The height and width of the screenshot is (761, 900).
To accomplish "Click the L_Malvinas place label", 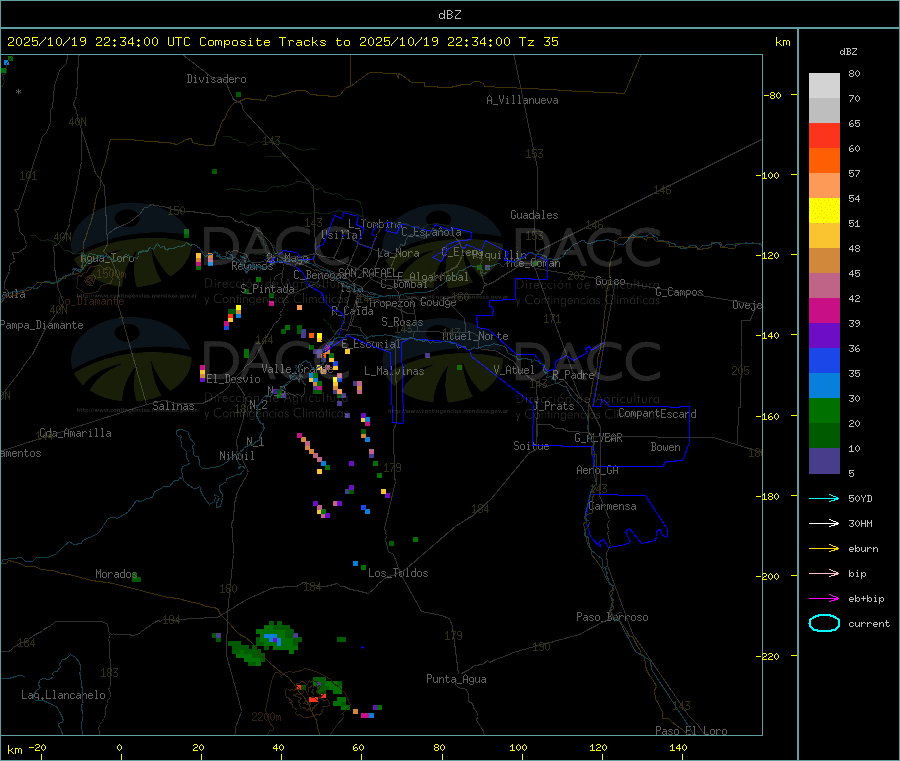I will click(394, 371).
